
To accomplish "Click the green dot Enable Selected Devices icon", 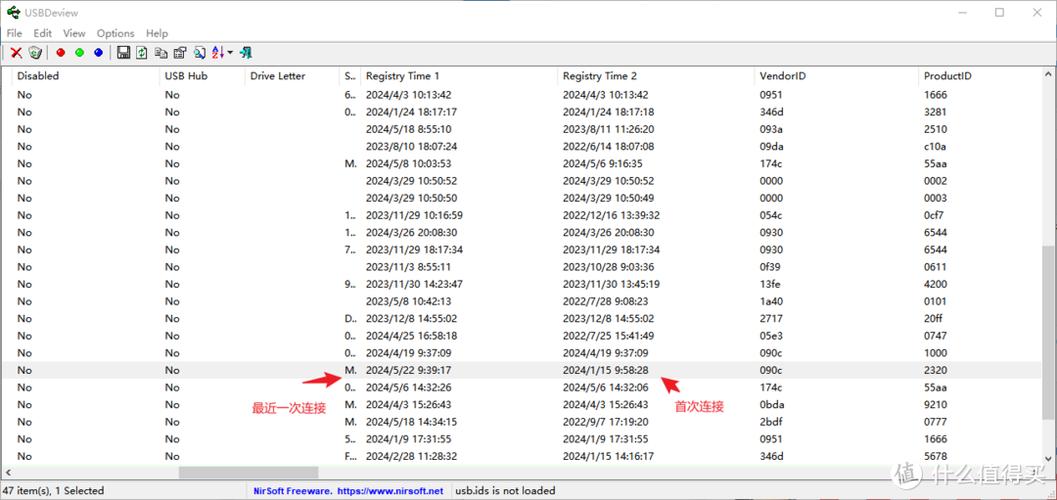I will click(x=80, y=53).
